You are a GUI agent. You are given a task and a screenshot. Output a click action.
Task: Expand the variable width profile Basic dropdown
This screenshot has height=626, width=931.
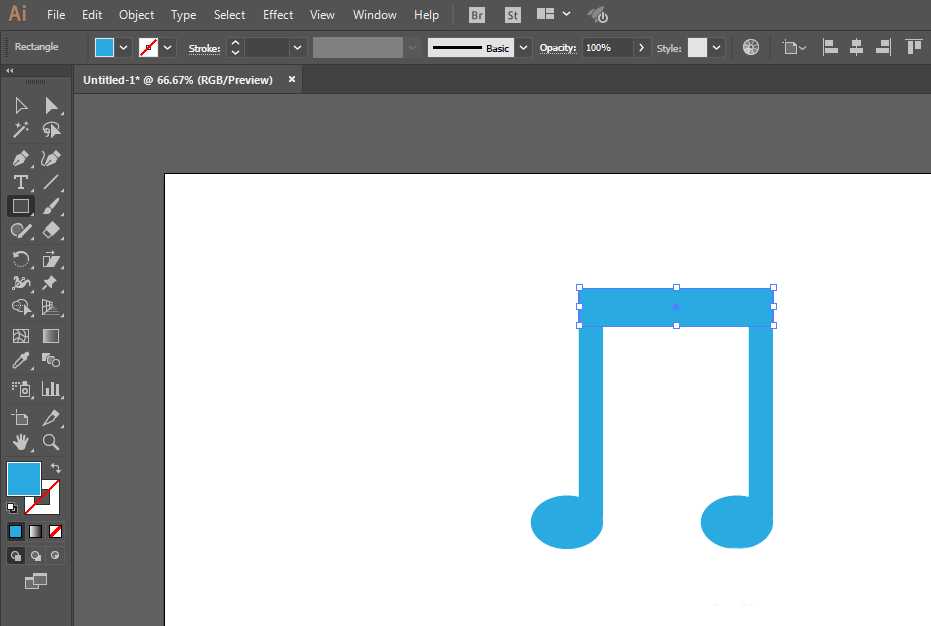525,47
